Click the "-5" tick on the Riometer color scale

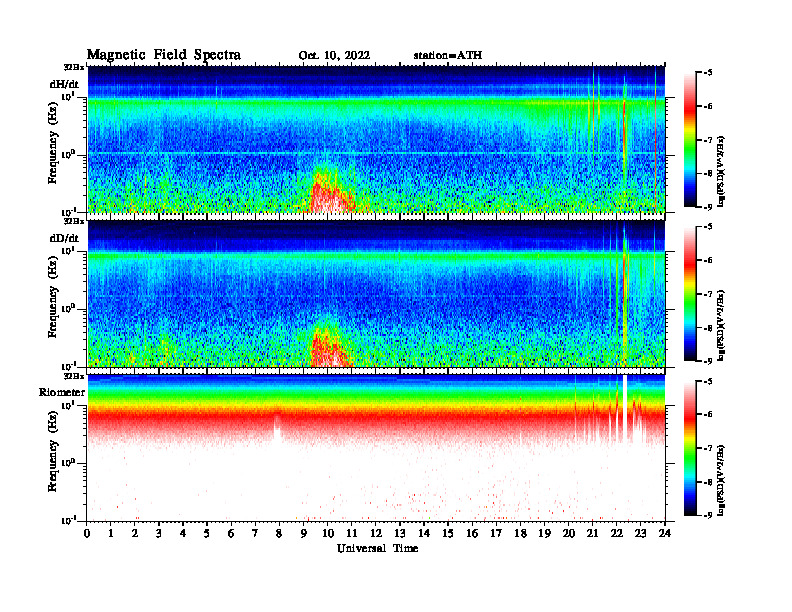click(x=707, y=381)
